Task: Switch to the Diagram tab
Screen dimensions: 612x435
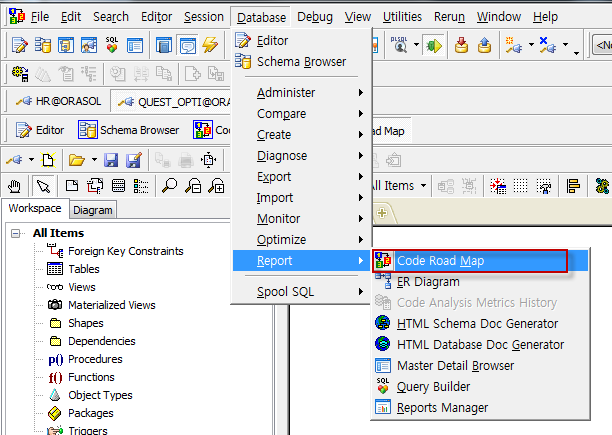Action: (93, 210)
